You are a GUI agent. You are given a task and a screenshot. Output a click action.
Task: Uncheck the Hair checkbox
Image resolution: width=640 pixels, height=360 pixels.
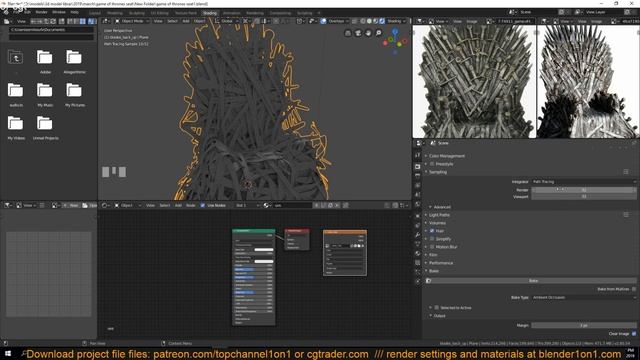tap(432, 231)
